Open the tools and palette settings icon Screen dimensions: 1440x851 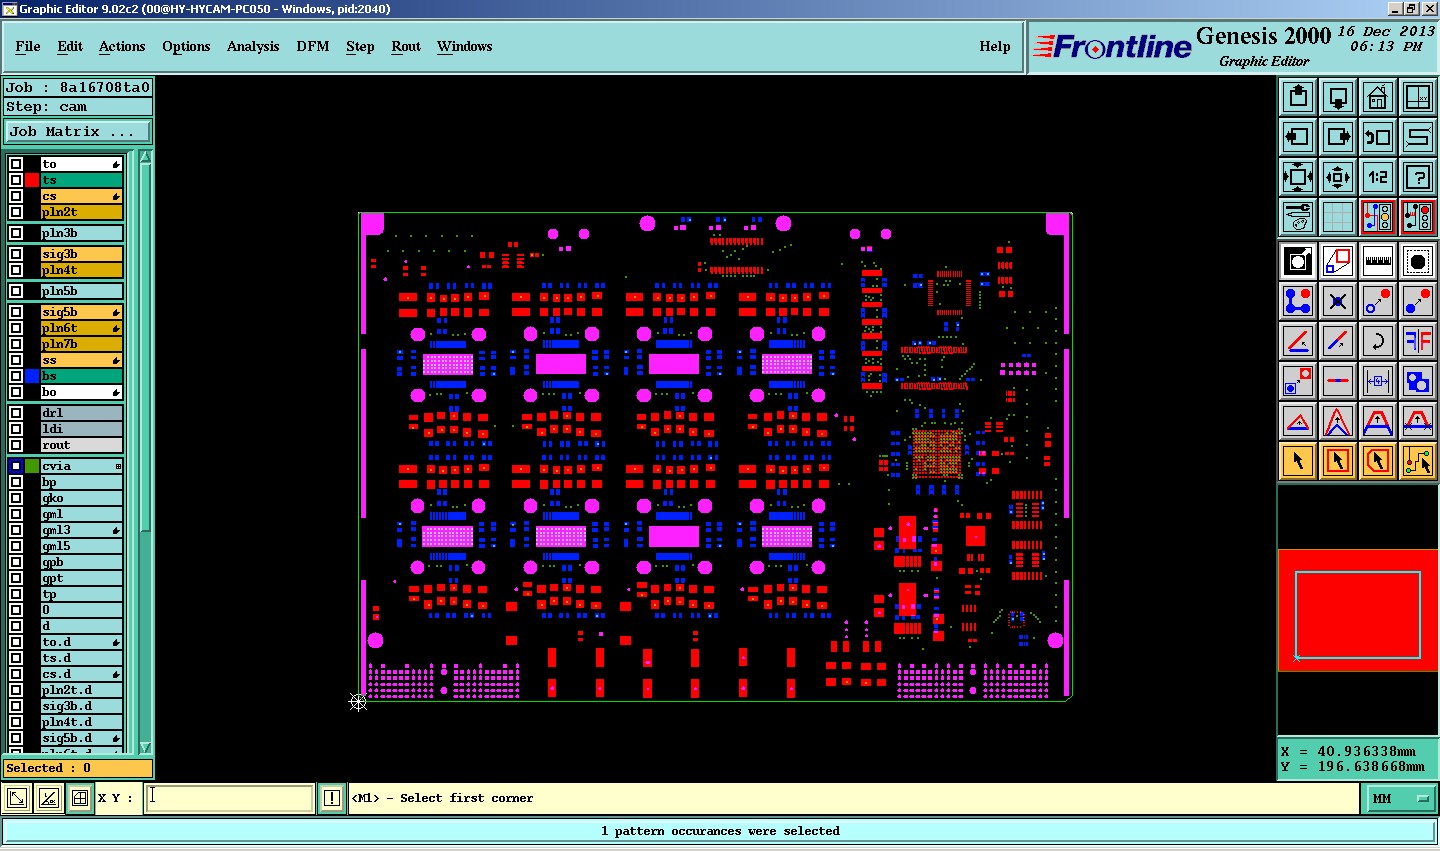point(1298,217)
